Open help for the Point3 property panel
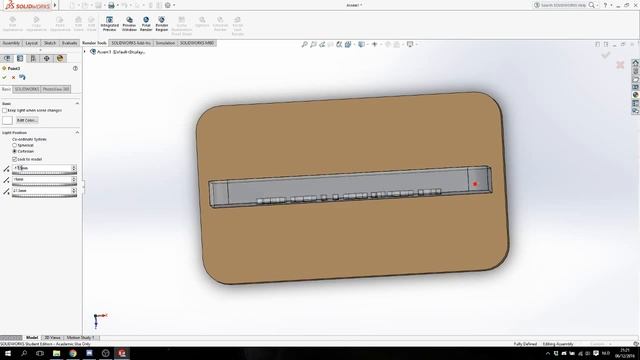 [x=75, y=69]
